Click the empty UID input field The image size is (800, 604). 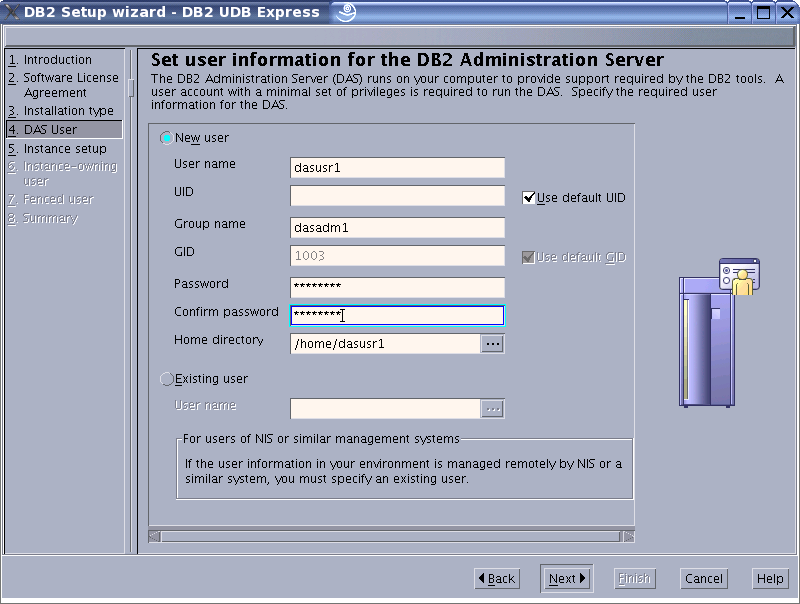(397, 196)
